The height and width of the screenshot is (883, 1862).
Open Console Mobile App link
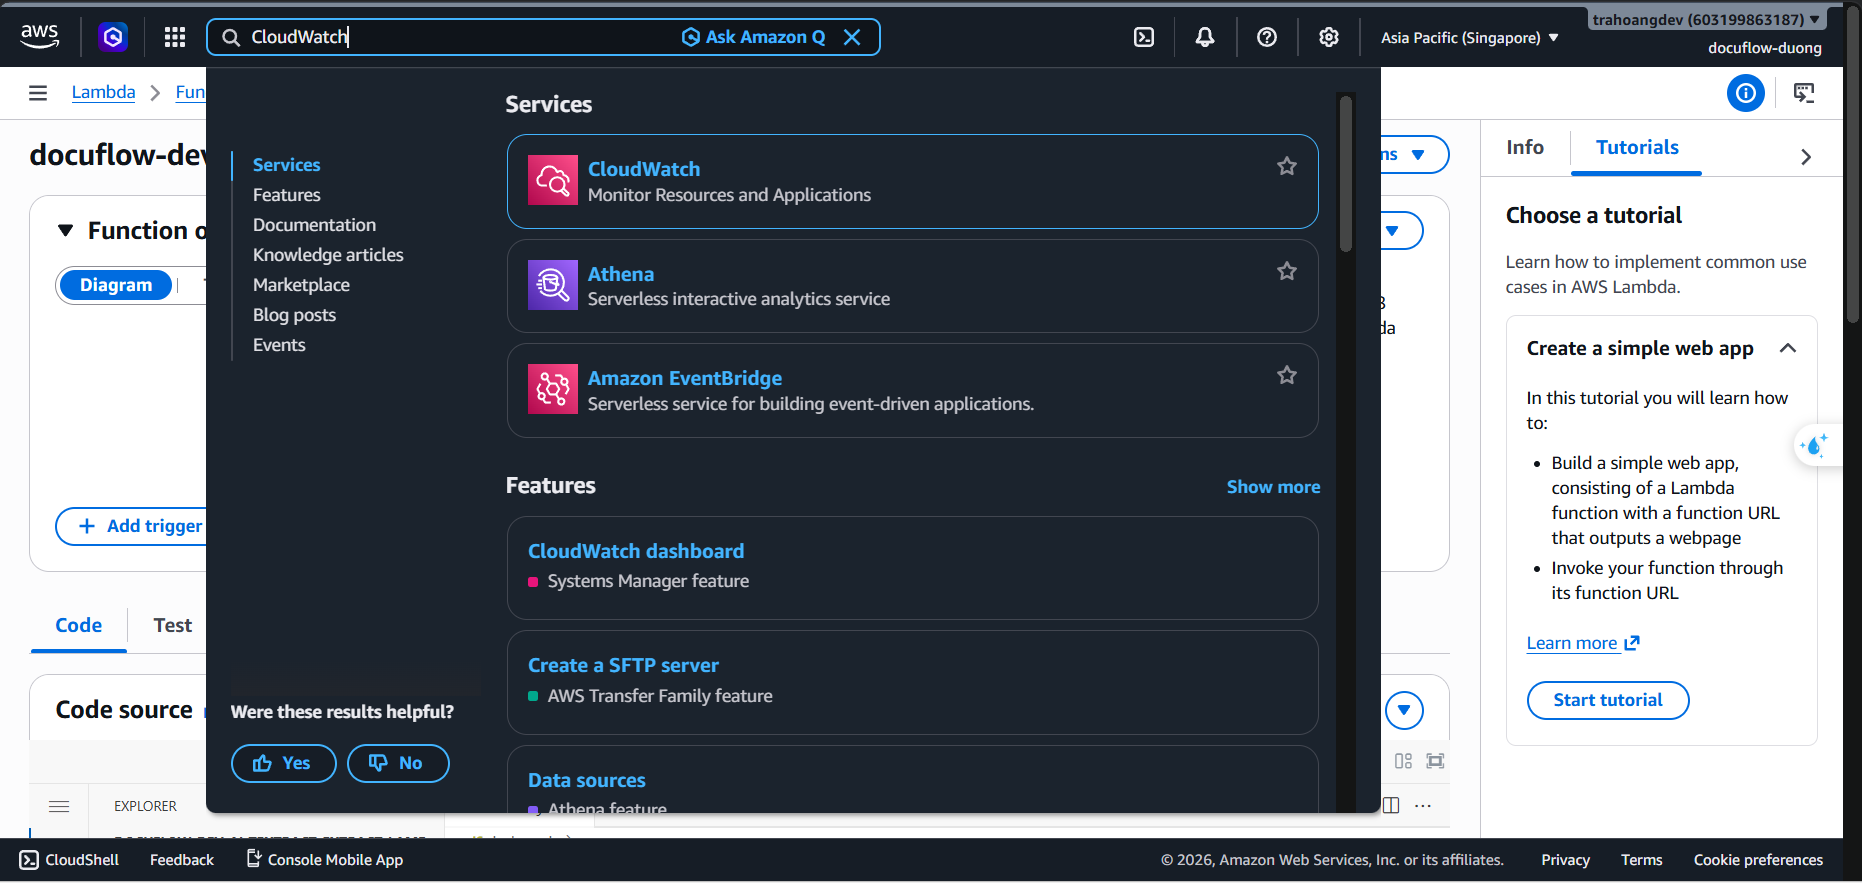click(x=325, y=860)
